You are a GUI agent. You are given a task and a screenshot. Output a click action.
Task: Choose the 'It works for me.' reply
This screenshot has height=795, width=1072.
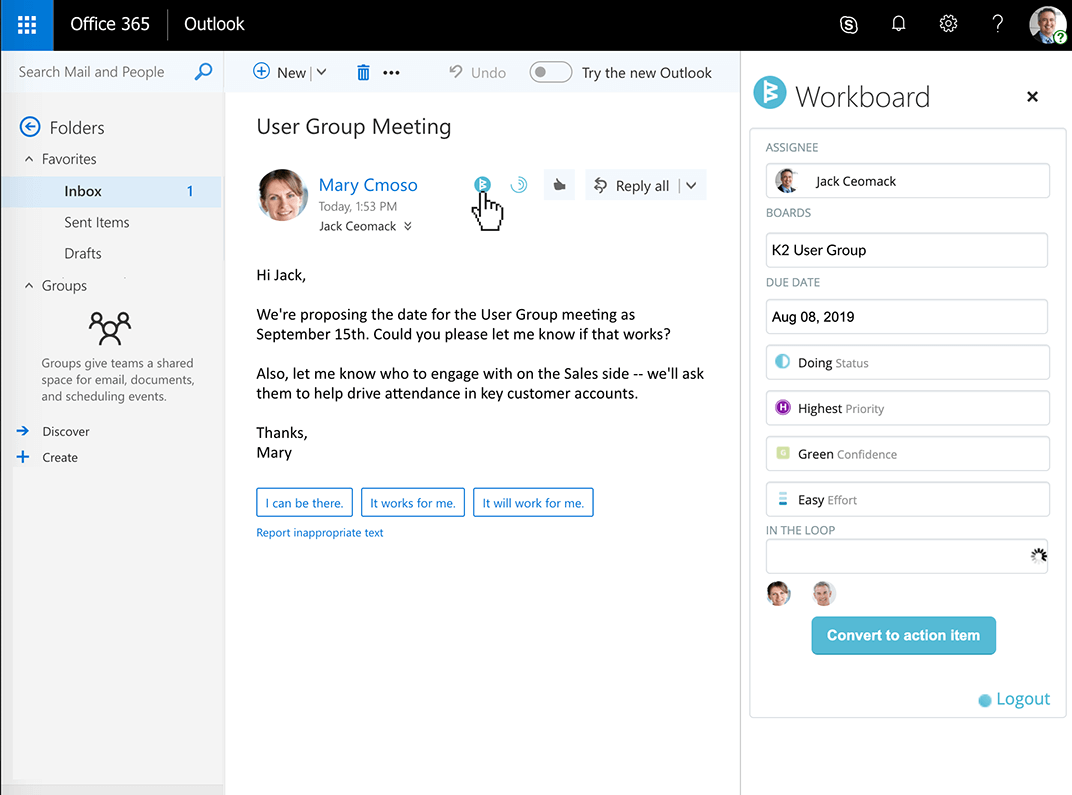pos(413,502)
